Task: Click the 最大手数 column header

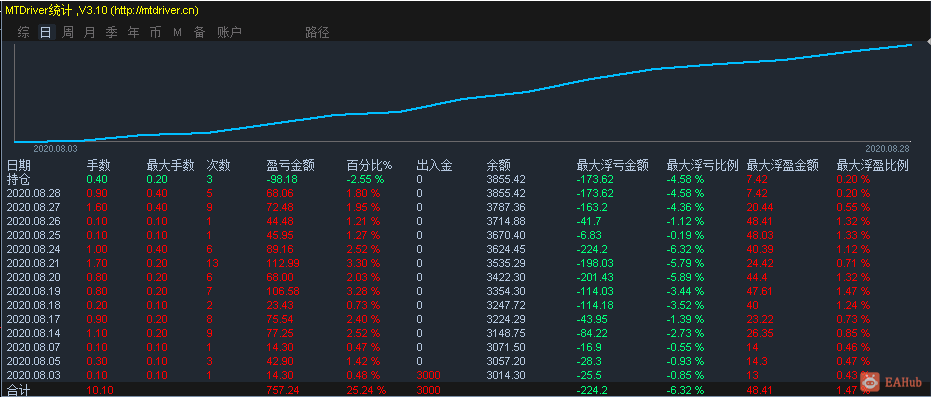Action: pyautogui.click(x=170, y=166)
